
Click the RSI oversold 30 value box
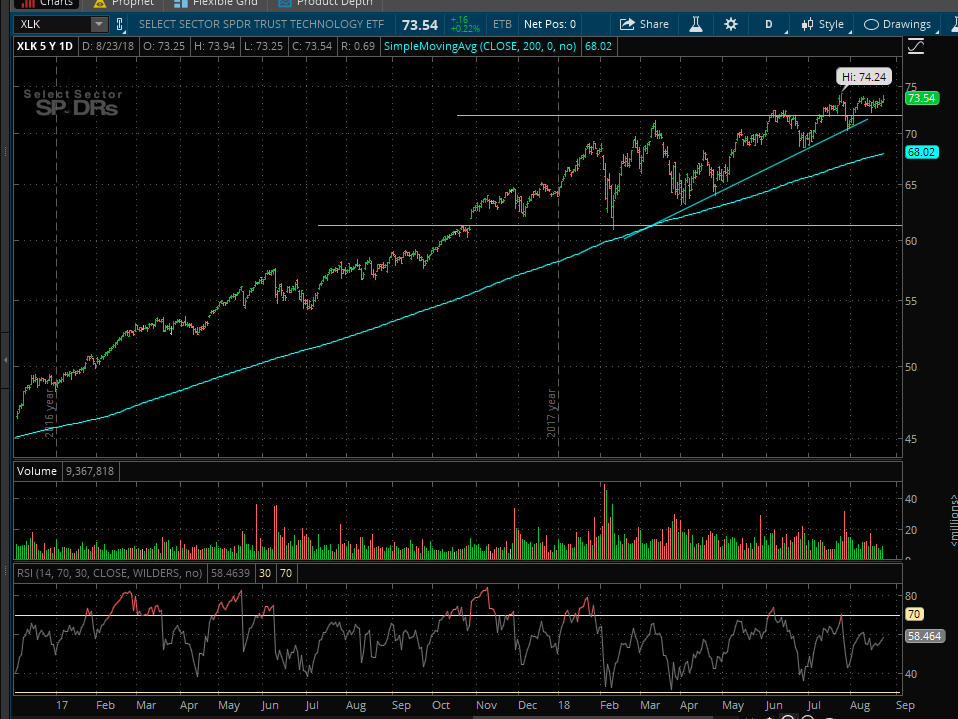(265, 573)
